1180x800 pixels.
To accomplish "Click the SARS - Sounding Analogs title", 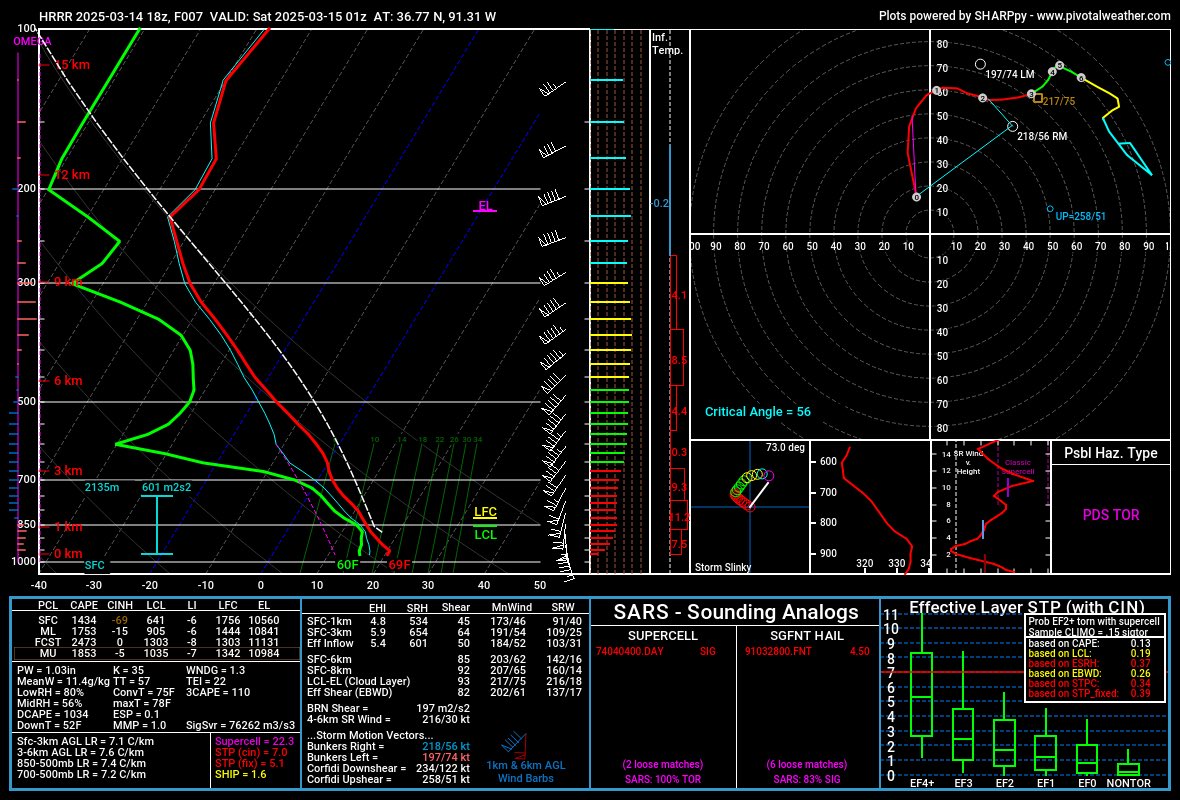I will click(x=736, y=612).
